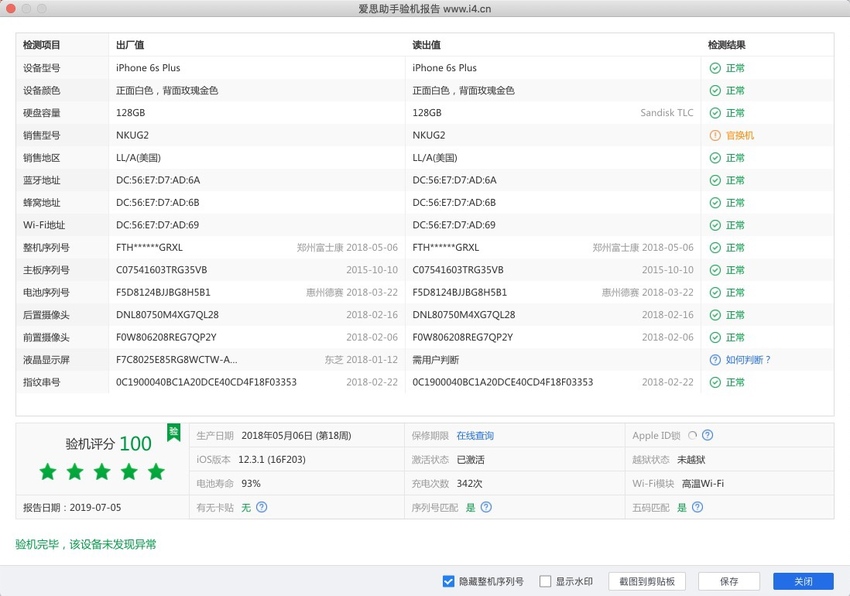The width and height of the screenshot is (850, 596).
Task: Click the question mark icon in 液晶显示屏 row
Action: [715, 360]
